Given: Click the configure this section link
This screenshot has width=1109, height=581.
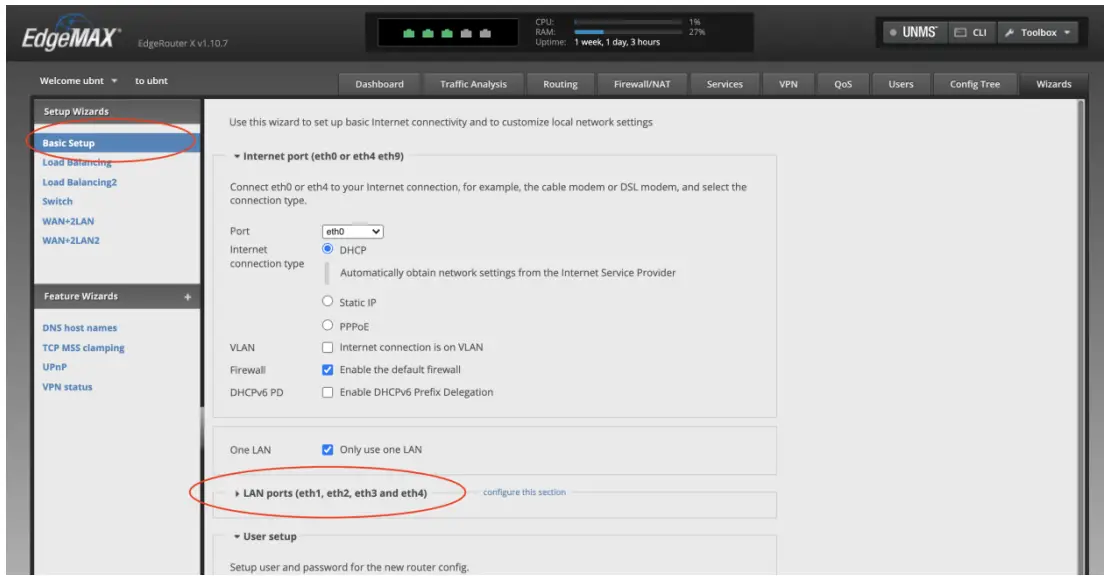Looking at the screenshot, I should 524,491.
